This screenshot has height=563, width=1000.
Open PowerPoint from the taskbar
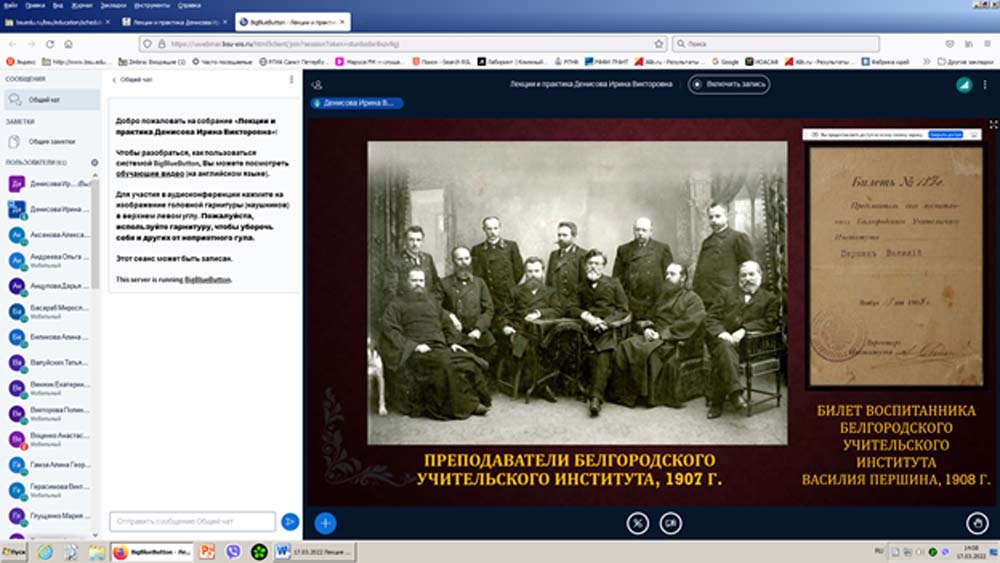[x=206, y=551]
